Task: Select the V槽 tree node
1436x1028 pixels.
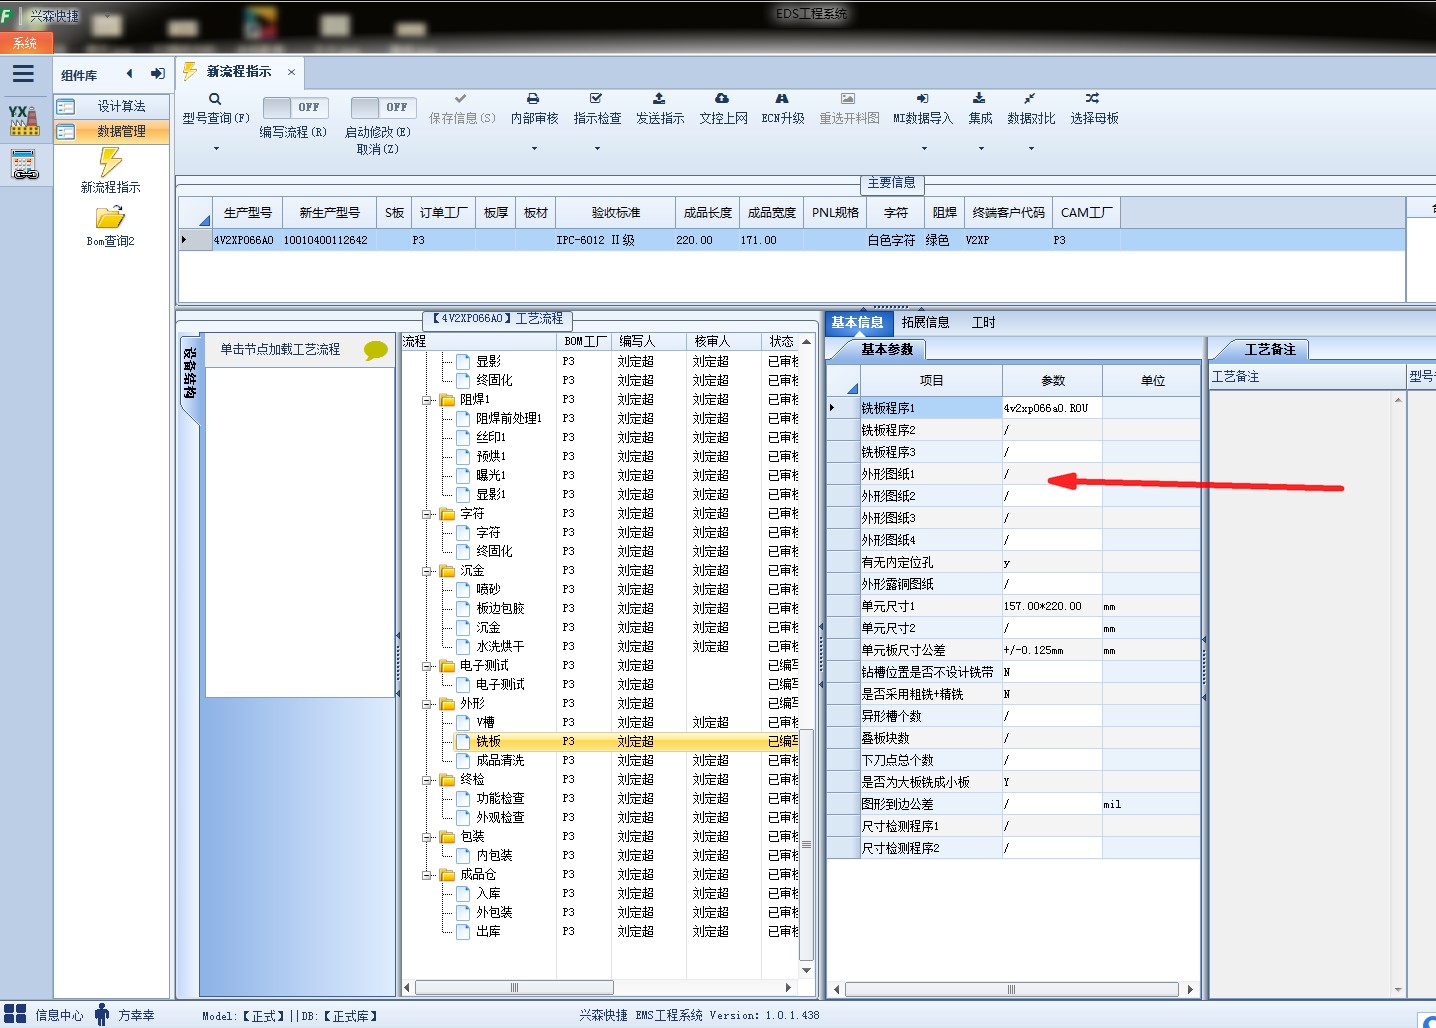Action: pyautogui.click(x=486, y=723)
